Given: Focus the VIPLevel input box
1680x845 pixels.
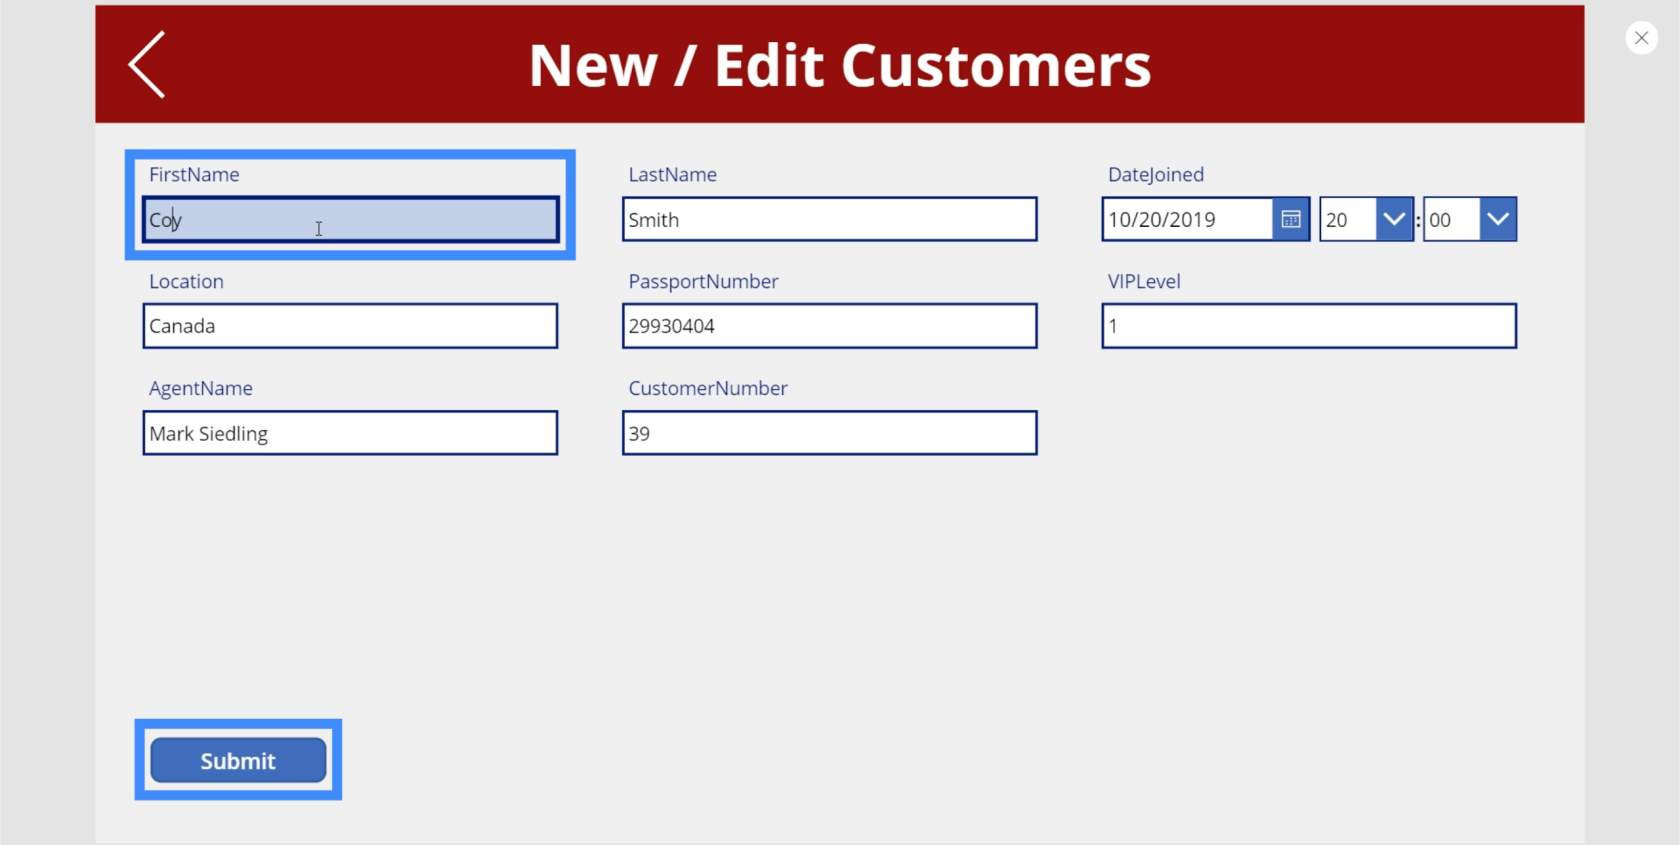Looking at the screenshot, I should coord(1308,326).
